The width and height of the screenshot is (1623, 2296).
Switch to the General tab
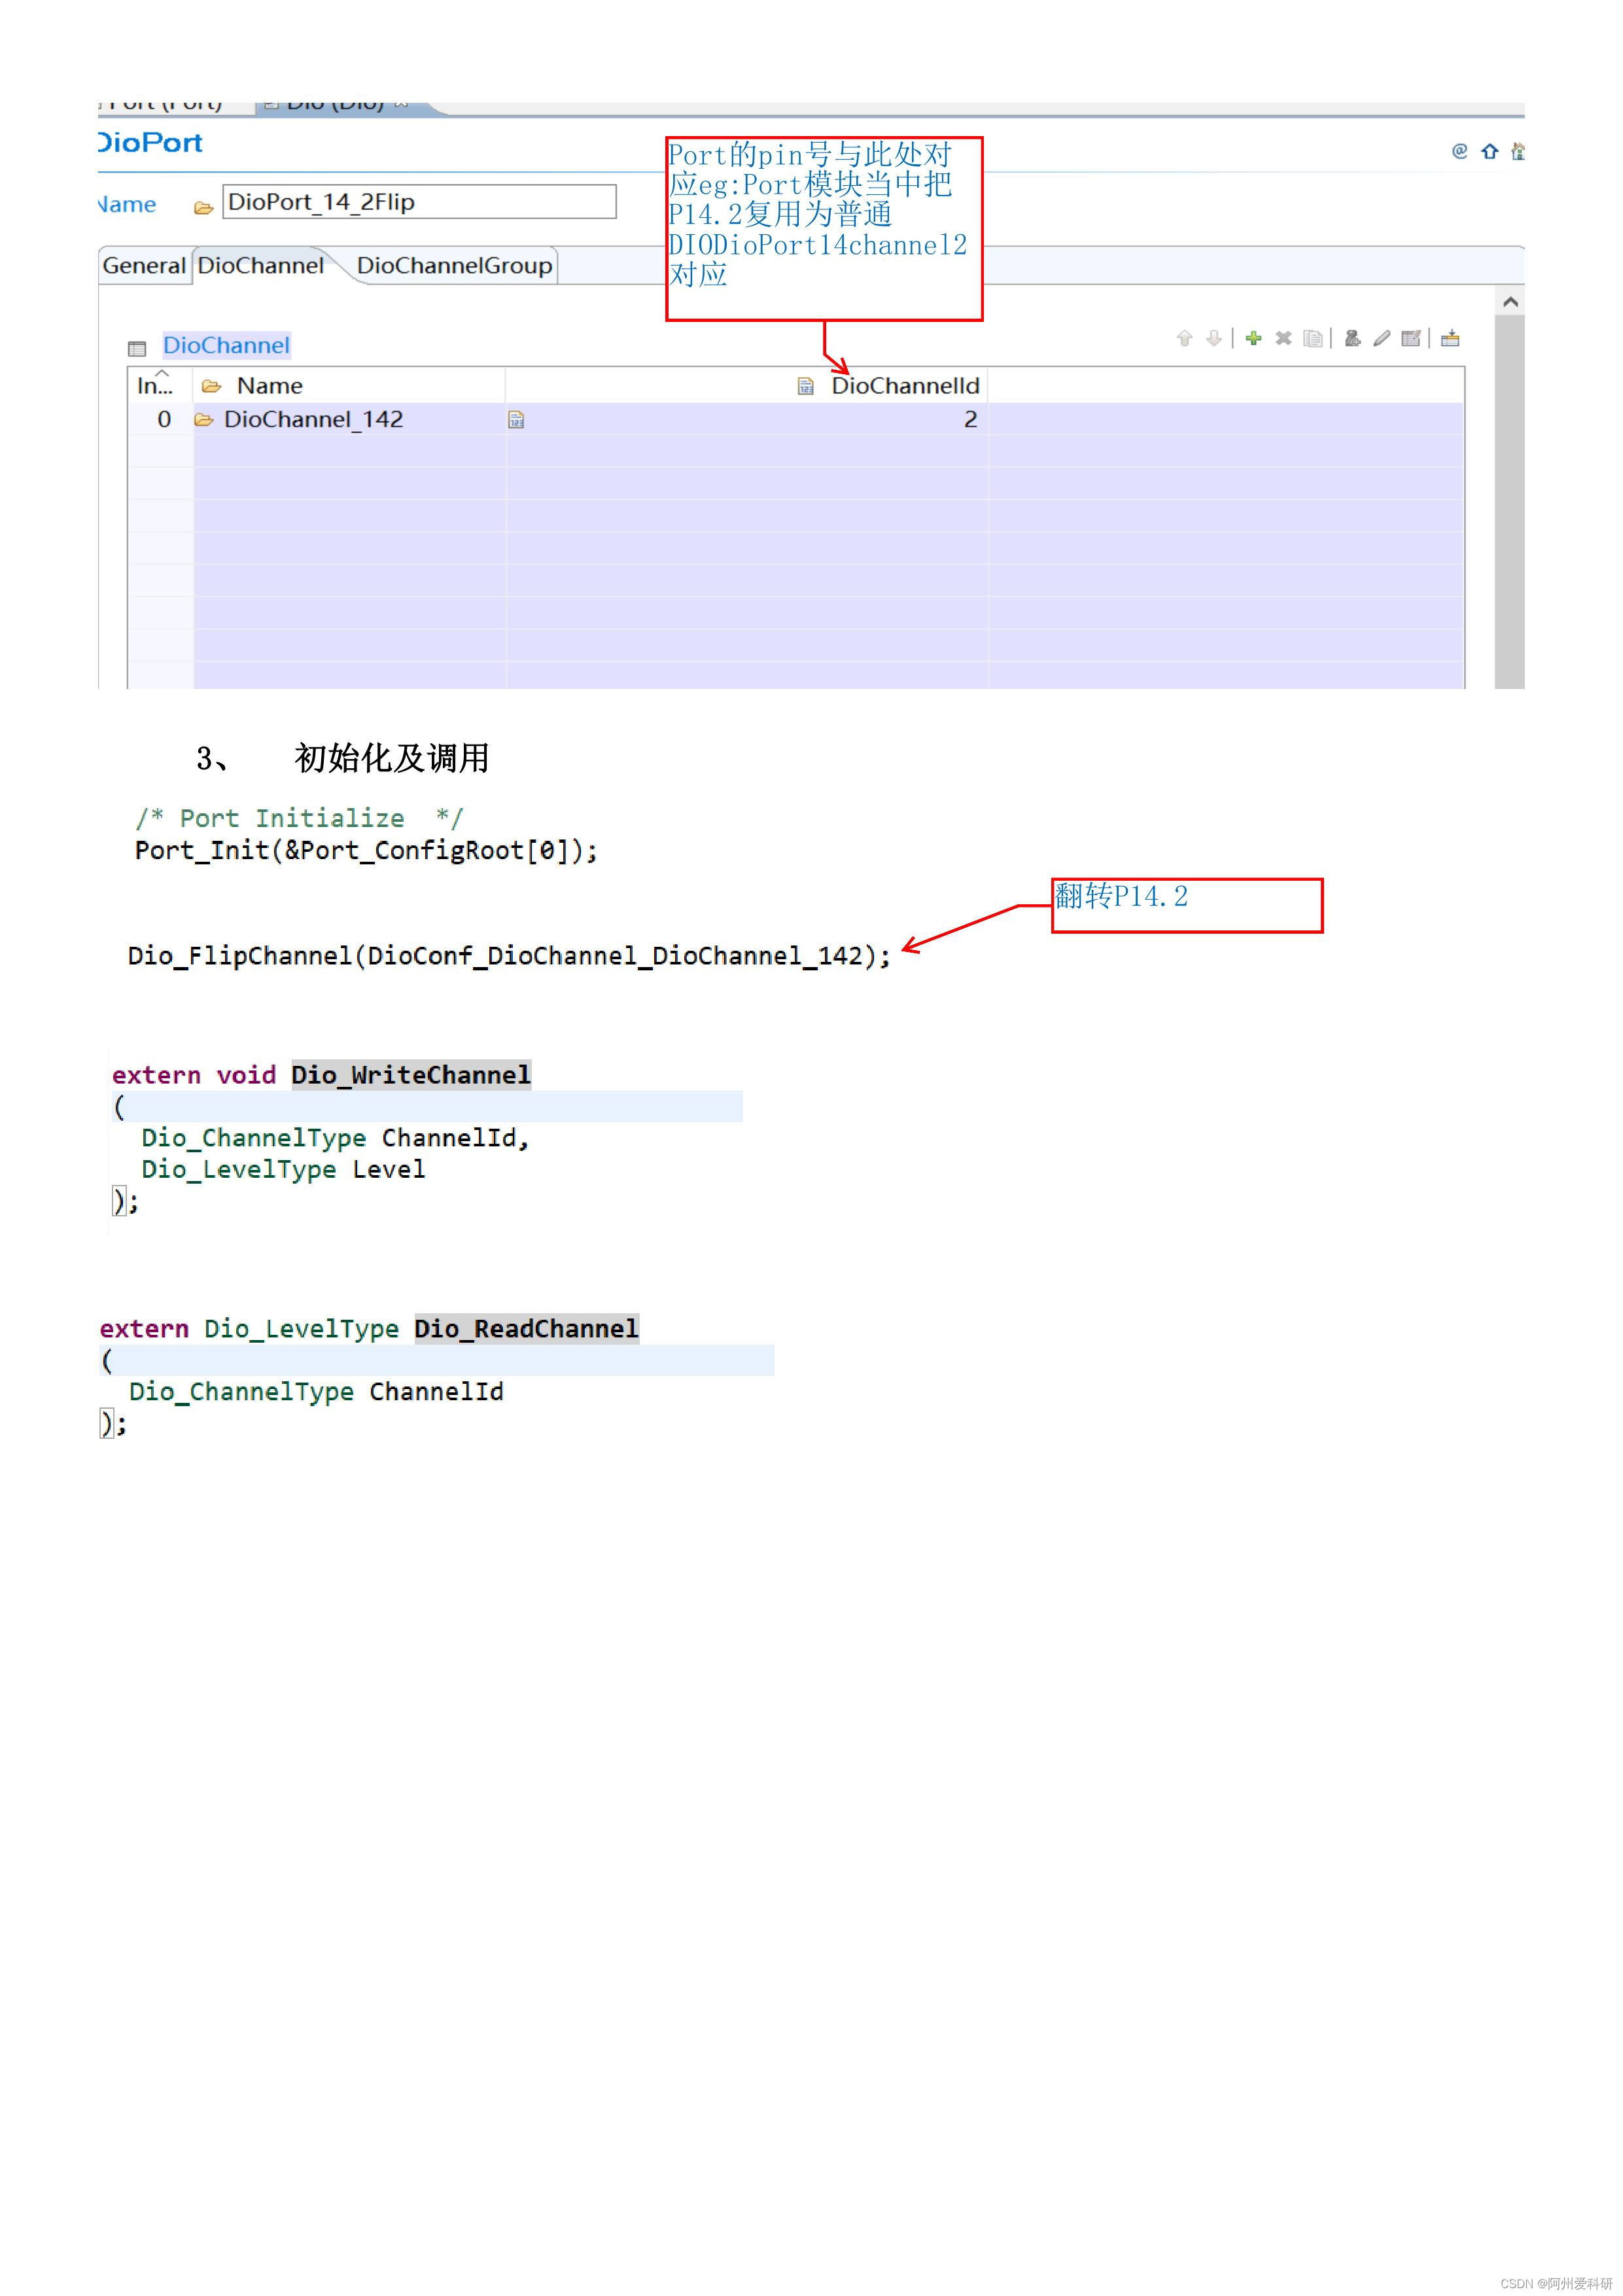tap(144, 266)
